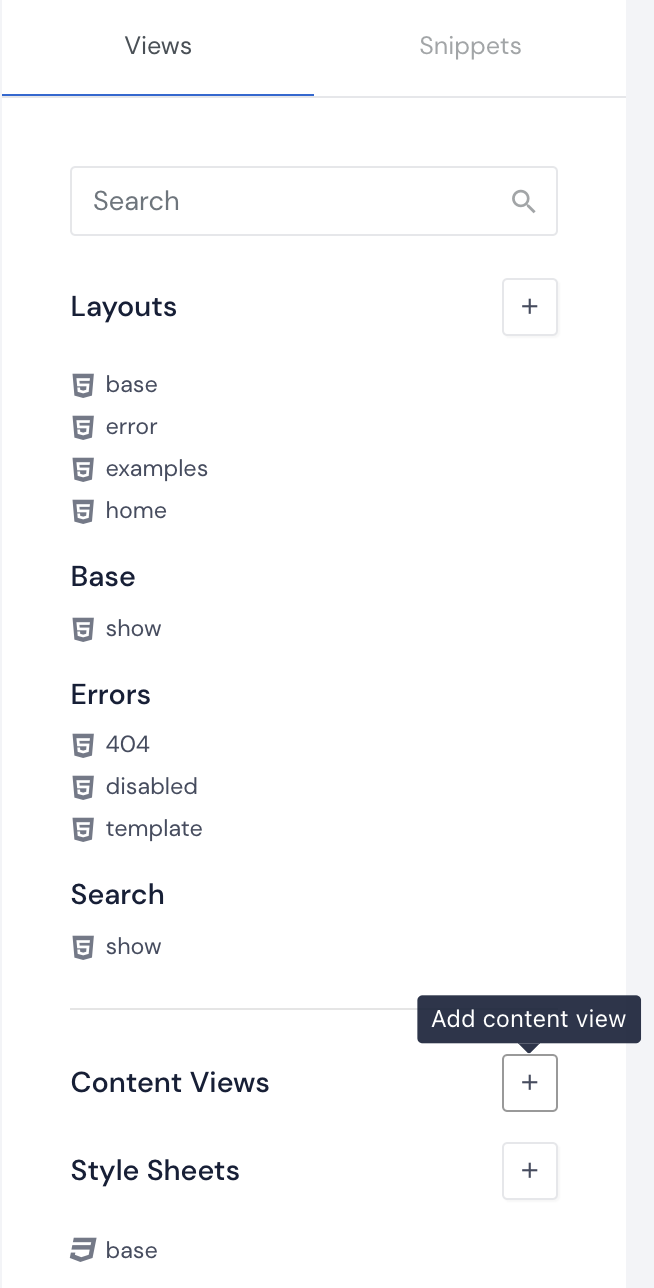
Task: Click HTML5 icon beside error layout
Action: coord(83,427)
